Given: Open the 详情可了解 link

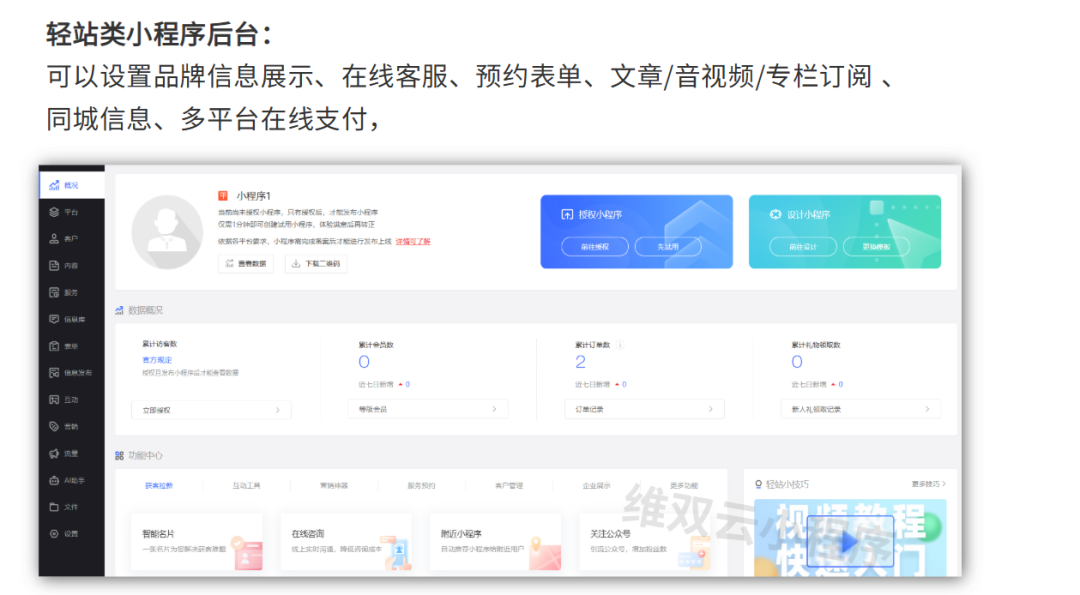Looking at the screenshot, I should coord(413,242).
